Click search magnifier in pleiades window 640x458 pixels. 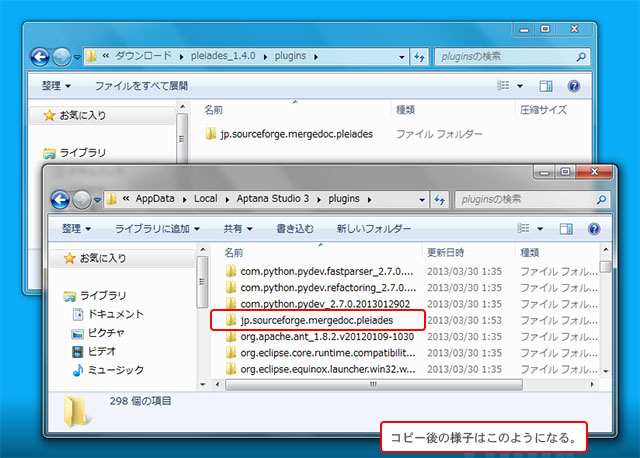pos(581,57)
